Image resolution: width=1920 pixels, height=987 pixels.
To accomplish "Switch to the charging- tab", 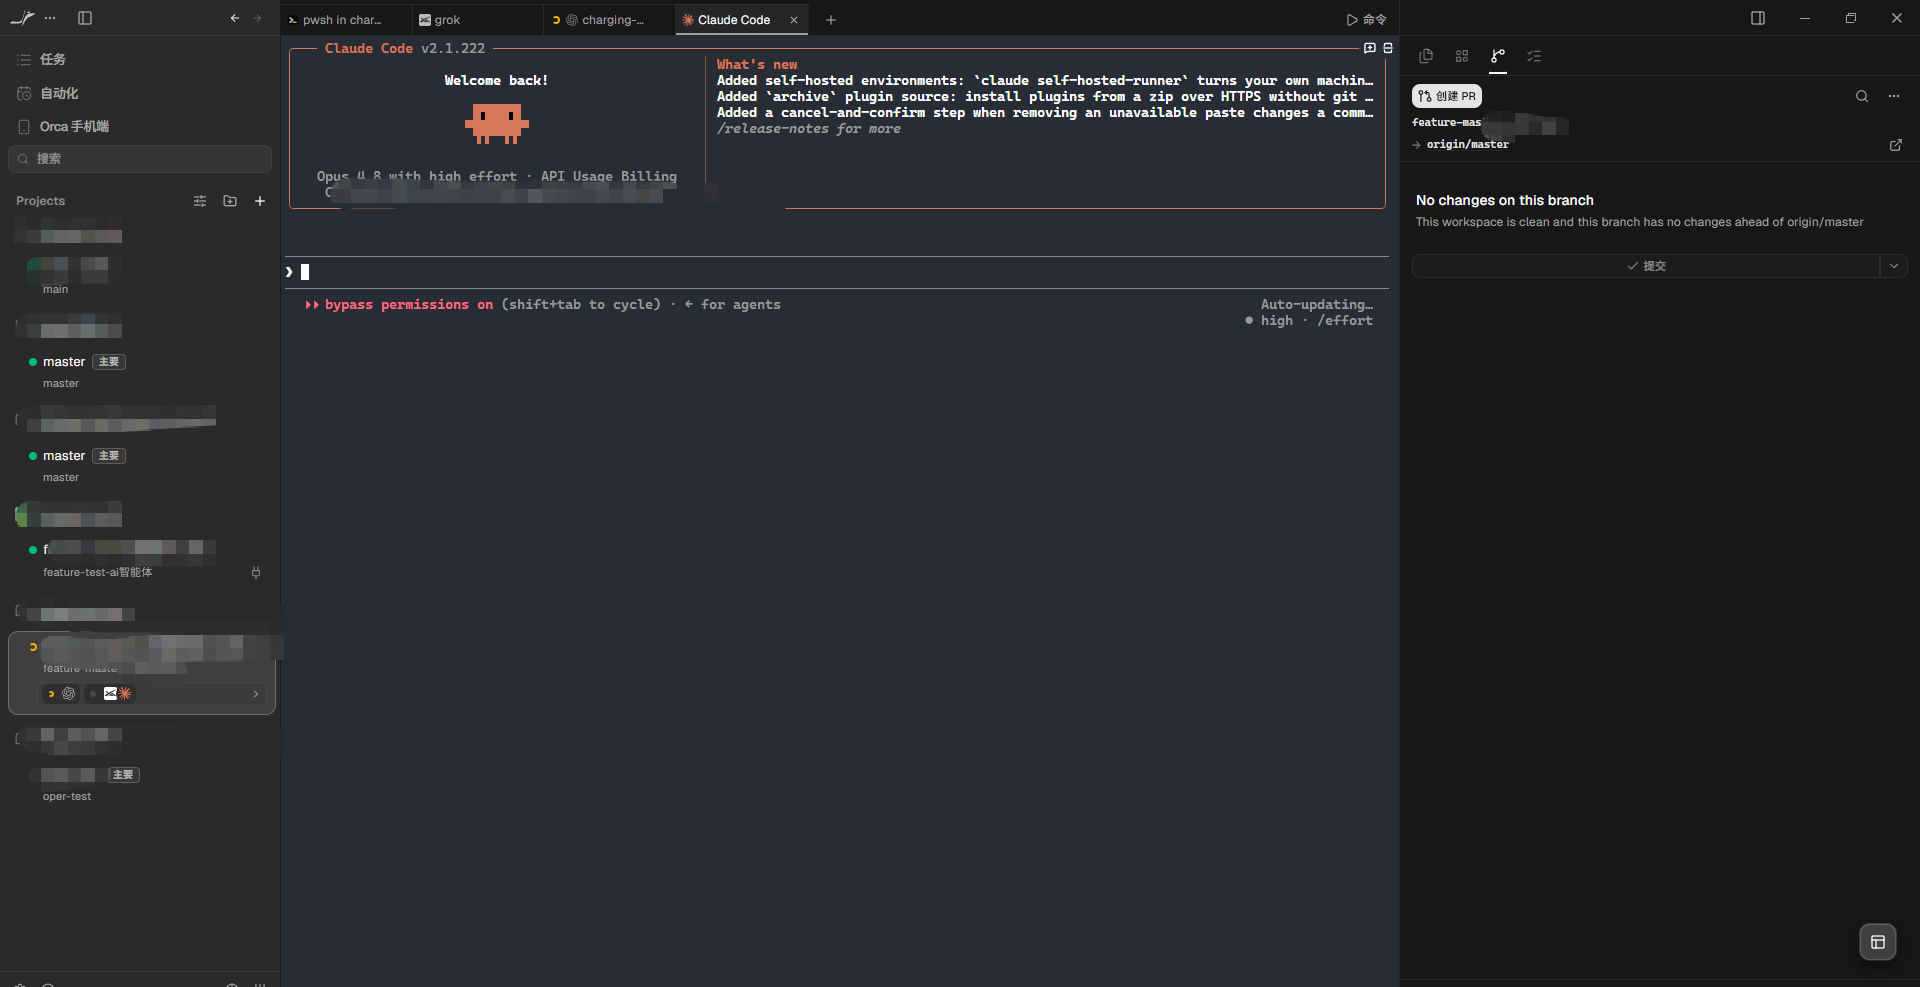I will click(610, 20).
